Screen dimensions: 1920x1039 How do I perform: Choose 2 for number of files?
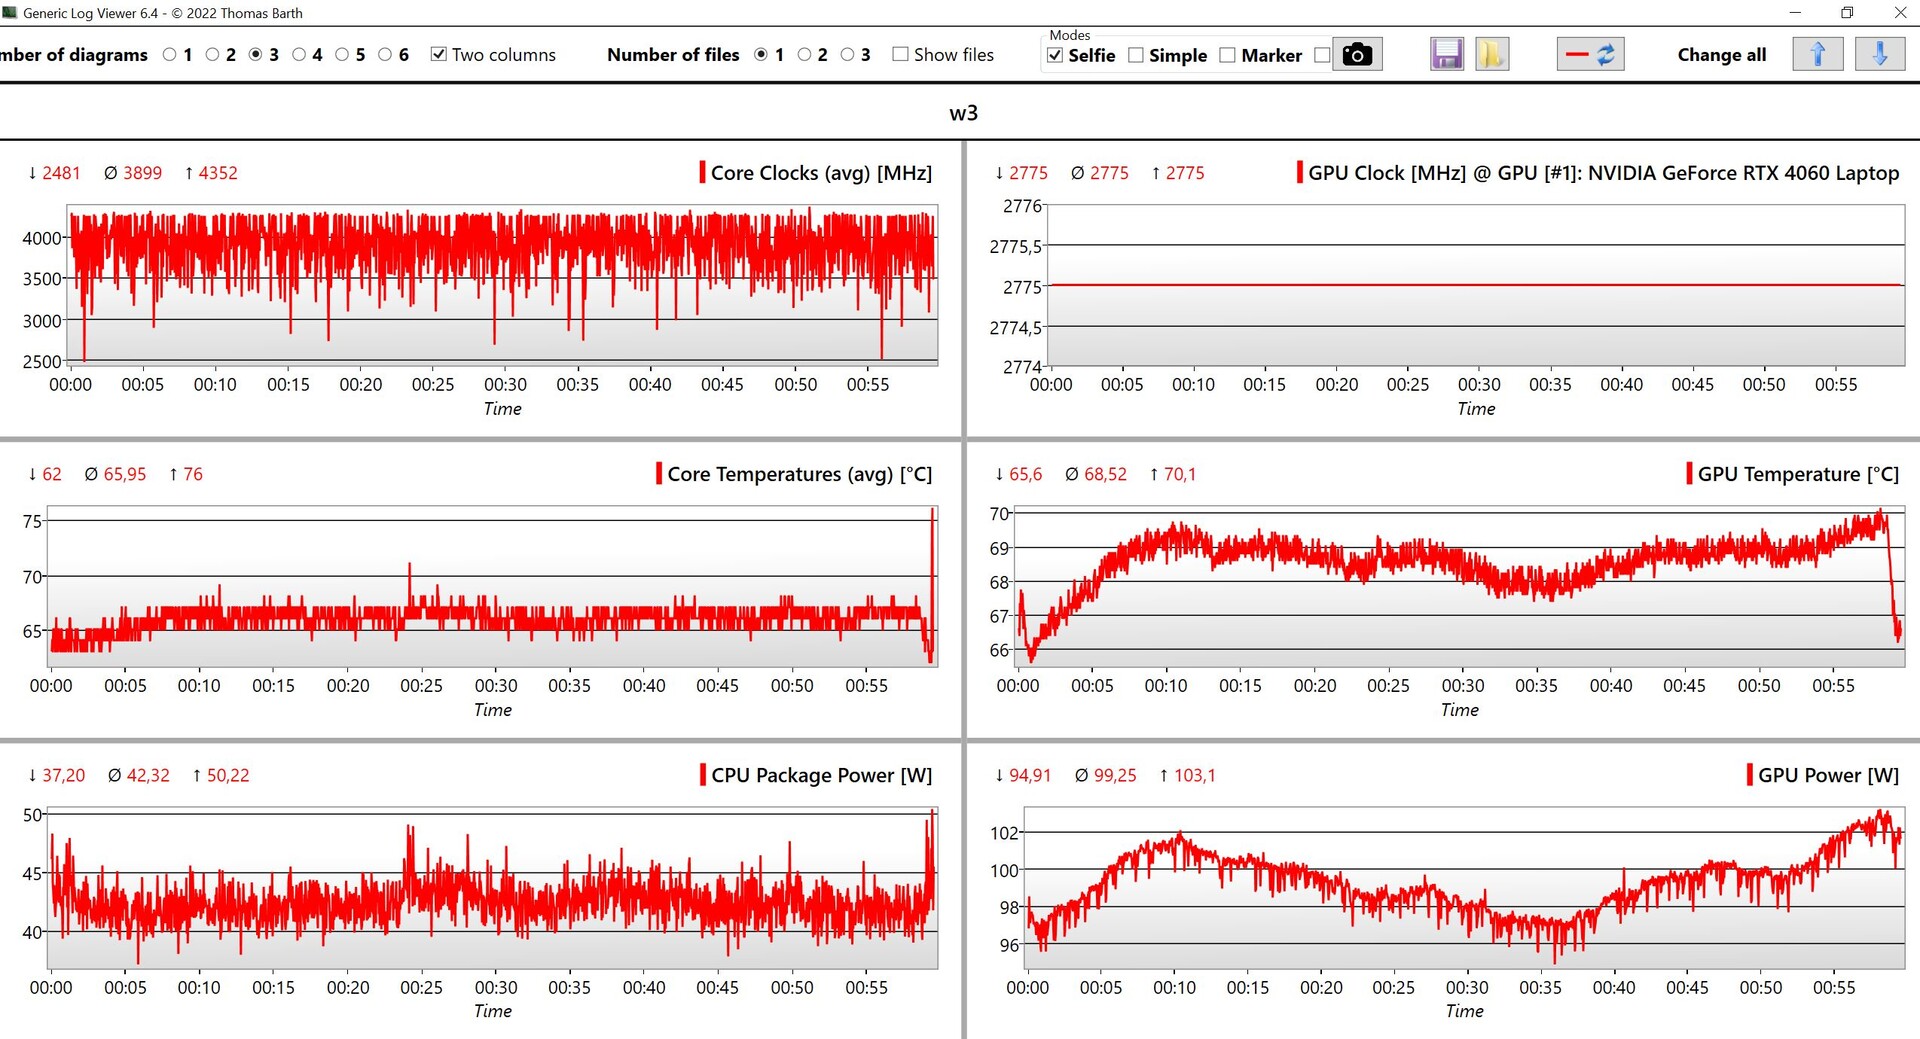[804, 55]
